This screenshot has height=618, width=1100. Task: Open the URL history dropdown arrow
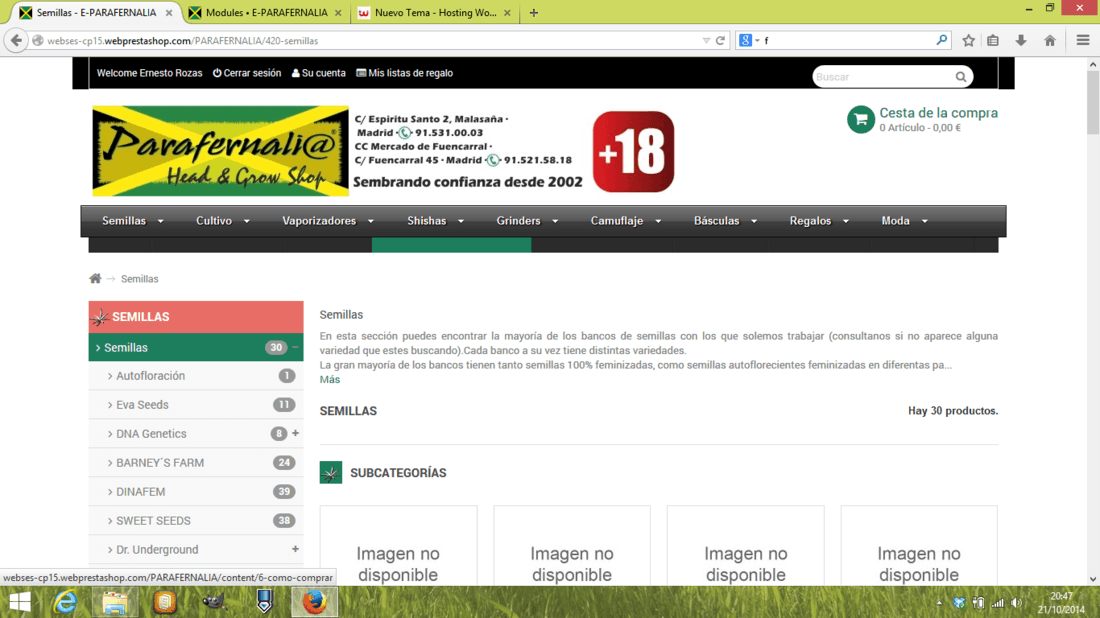[706, 41]
